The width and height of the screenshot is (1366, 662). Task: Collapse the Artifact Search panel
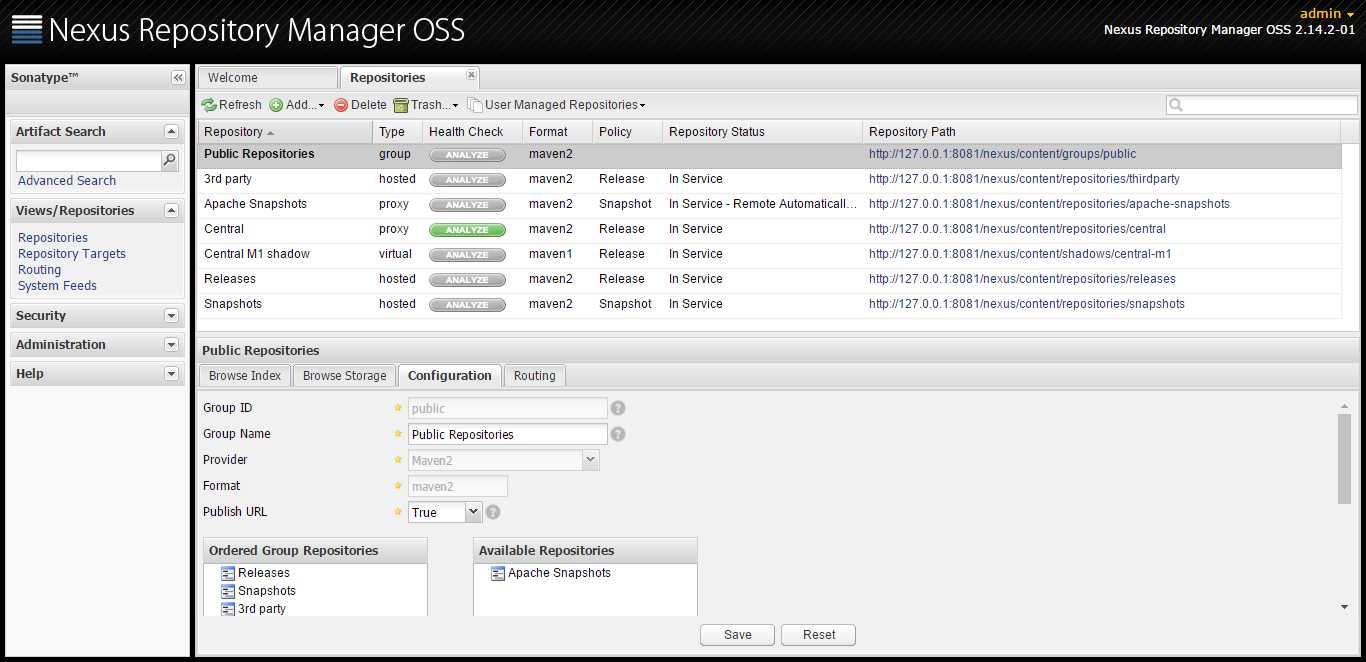pyautogui.click(x=171, y=132)
